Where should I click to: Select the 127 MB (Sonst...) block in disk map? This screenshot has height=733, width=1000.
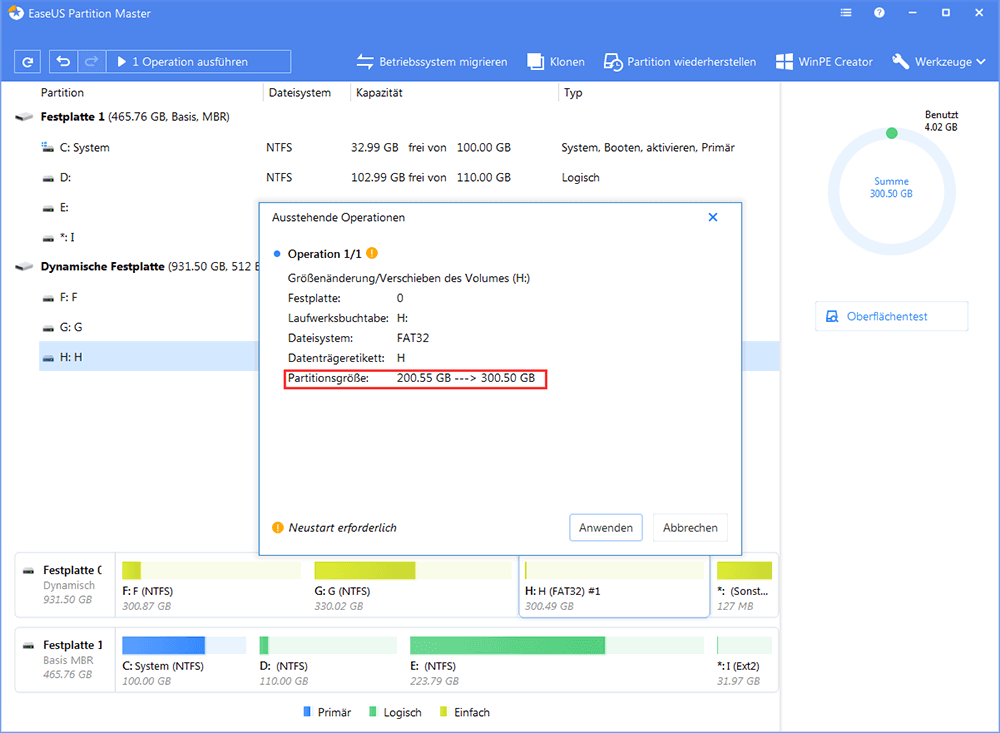(744, 586)
